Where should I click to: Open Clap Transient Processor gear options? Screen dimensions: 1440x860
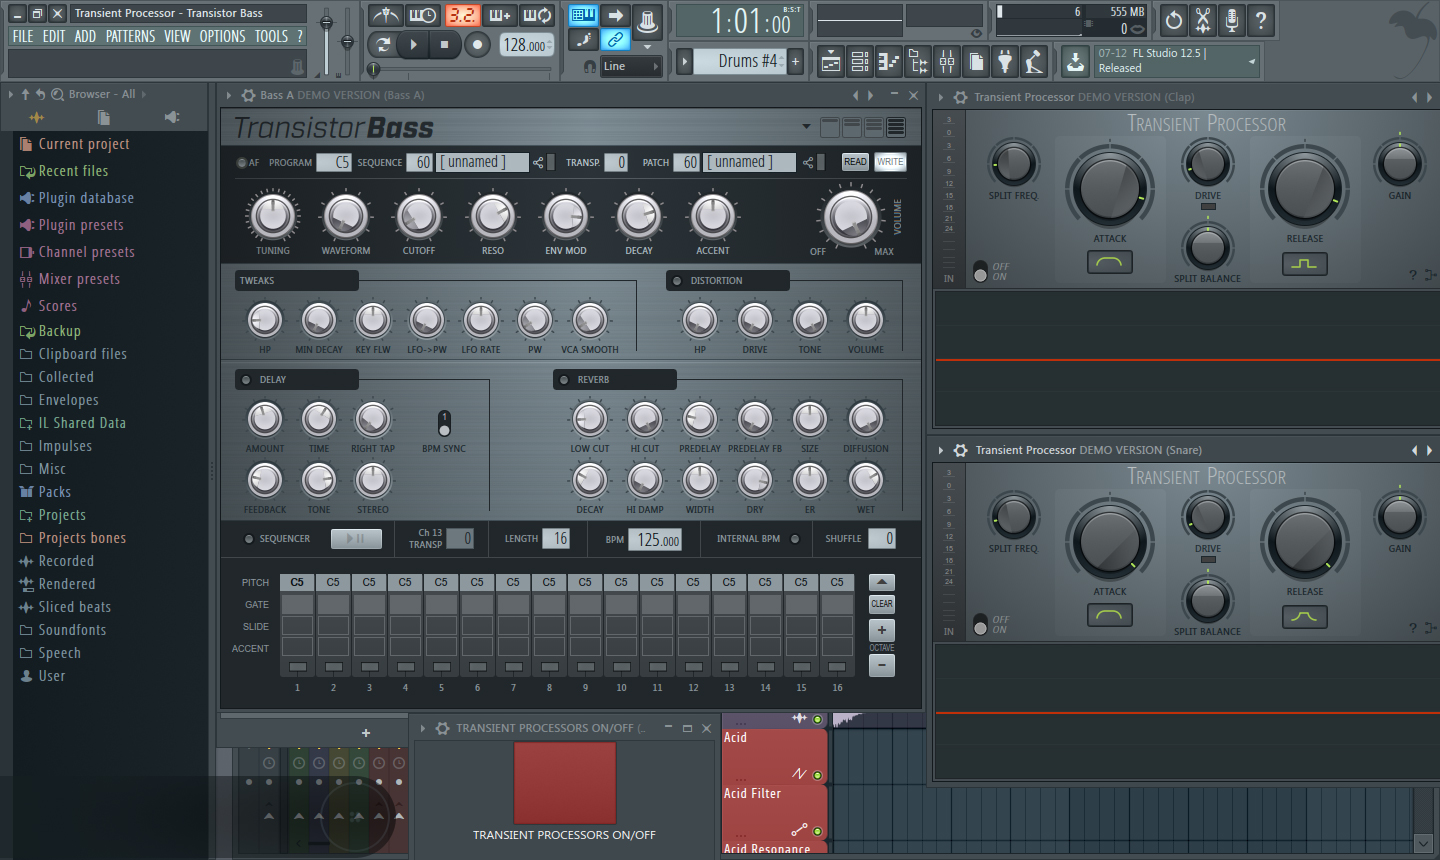(960, 97)
